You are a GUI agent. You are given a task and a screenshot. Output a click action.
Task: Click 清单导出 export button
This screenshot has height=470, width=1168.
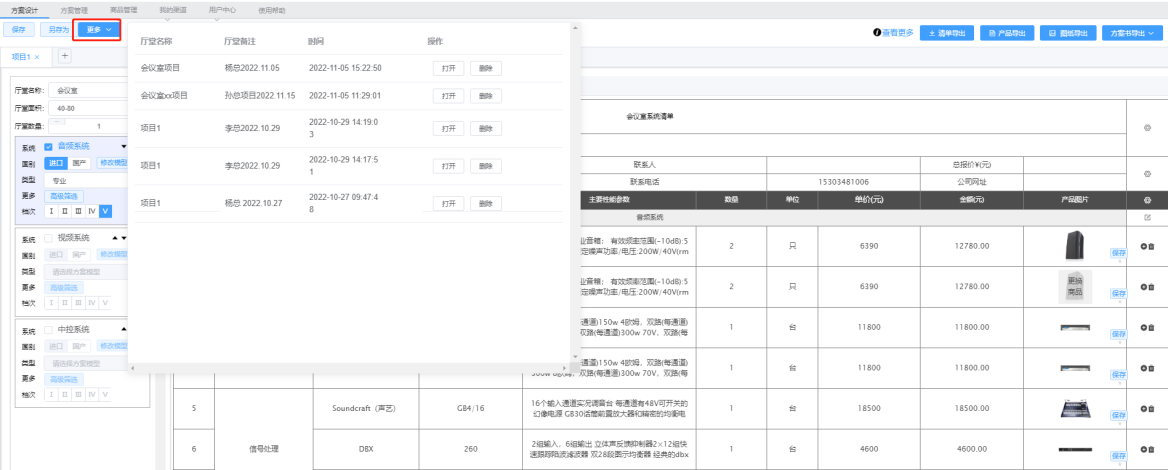[x=947, y=34]
